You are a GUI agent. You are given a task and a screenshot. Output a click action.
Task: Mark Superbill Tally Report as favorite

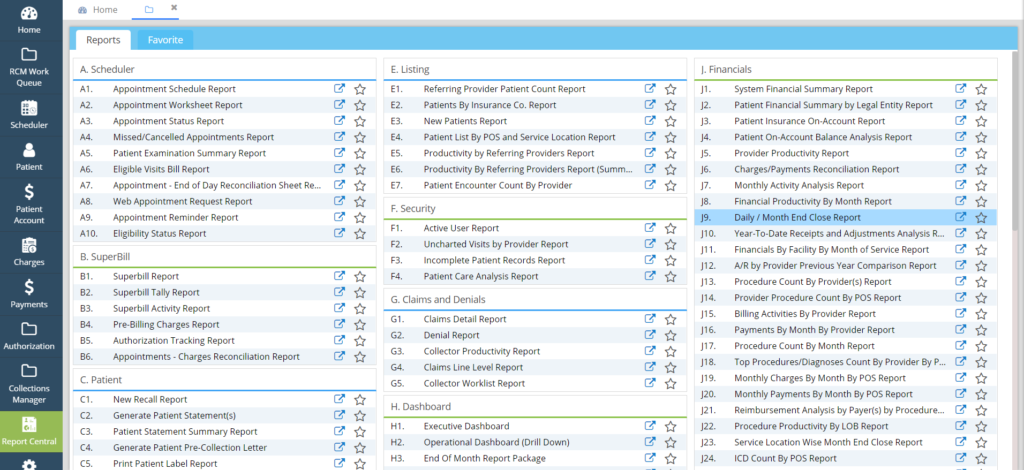360,292
